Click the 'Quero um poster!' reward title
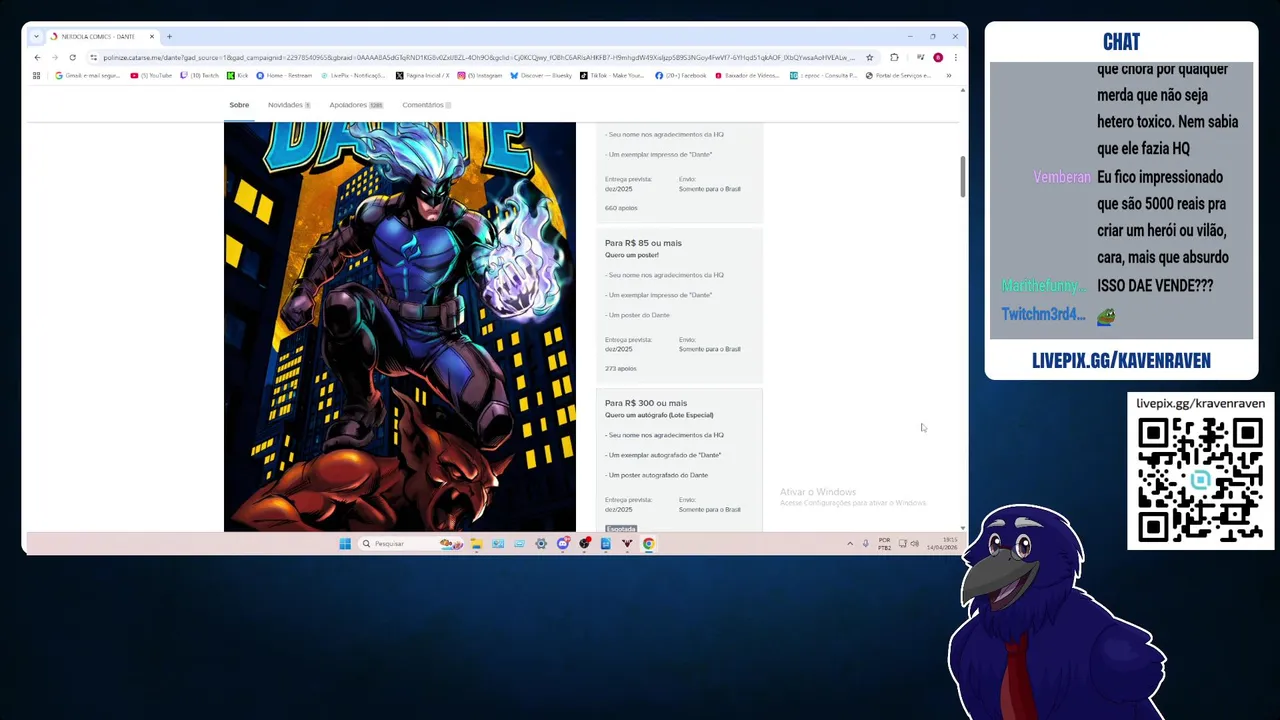 [632, 255]
